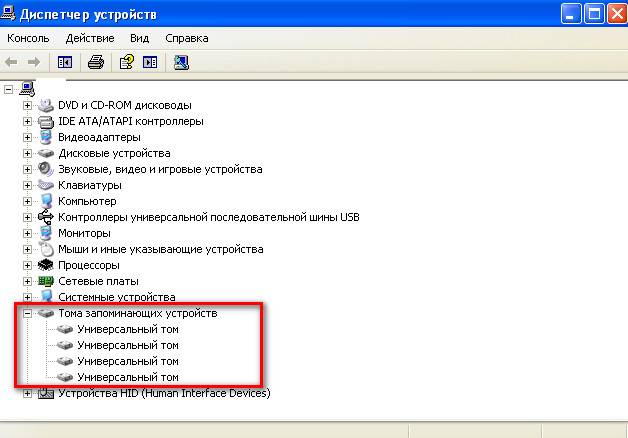Click the Print toolbar icon
The height and width of the screenshot is (438, 628).
tap(96, 62)
